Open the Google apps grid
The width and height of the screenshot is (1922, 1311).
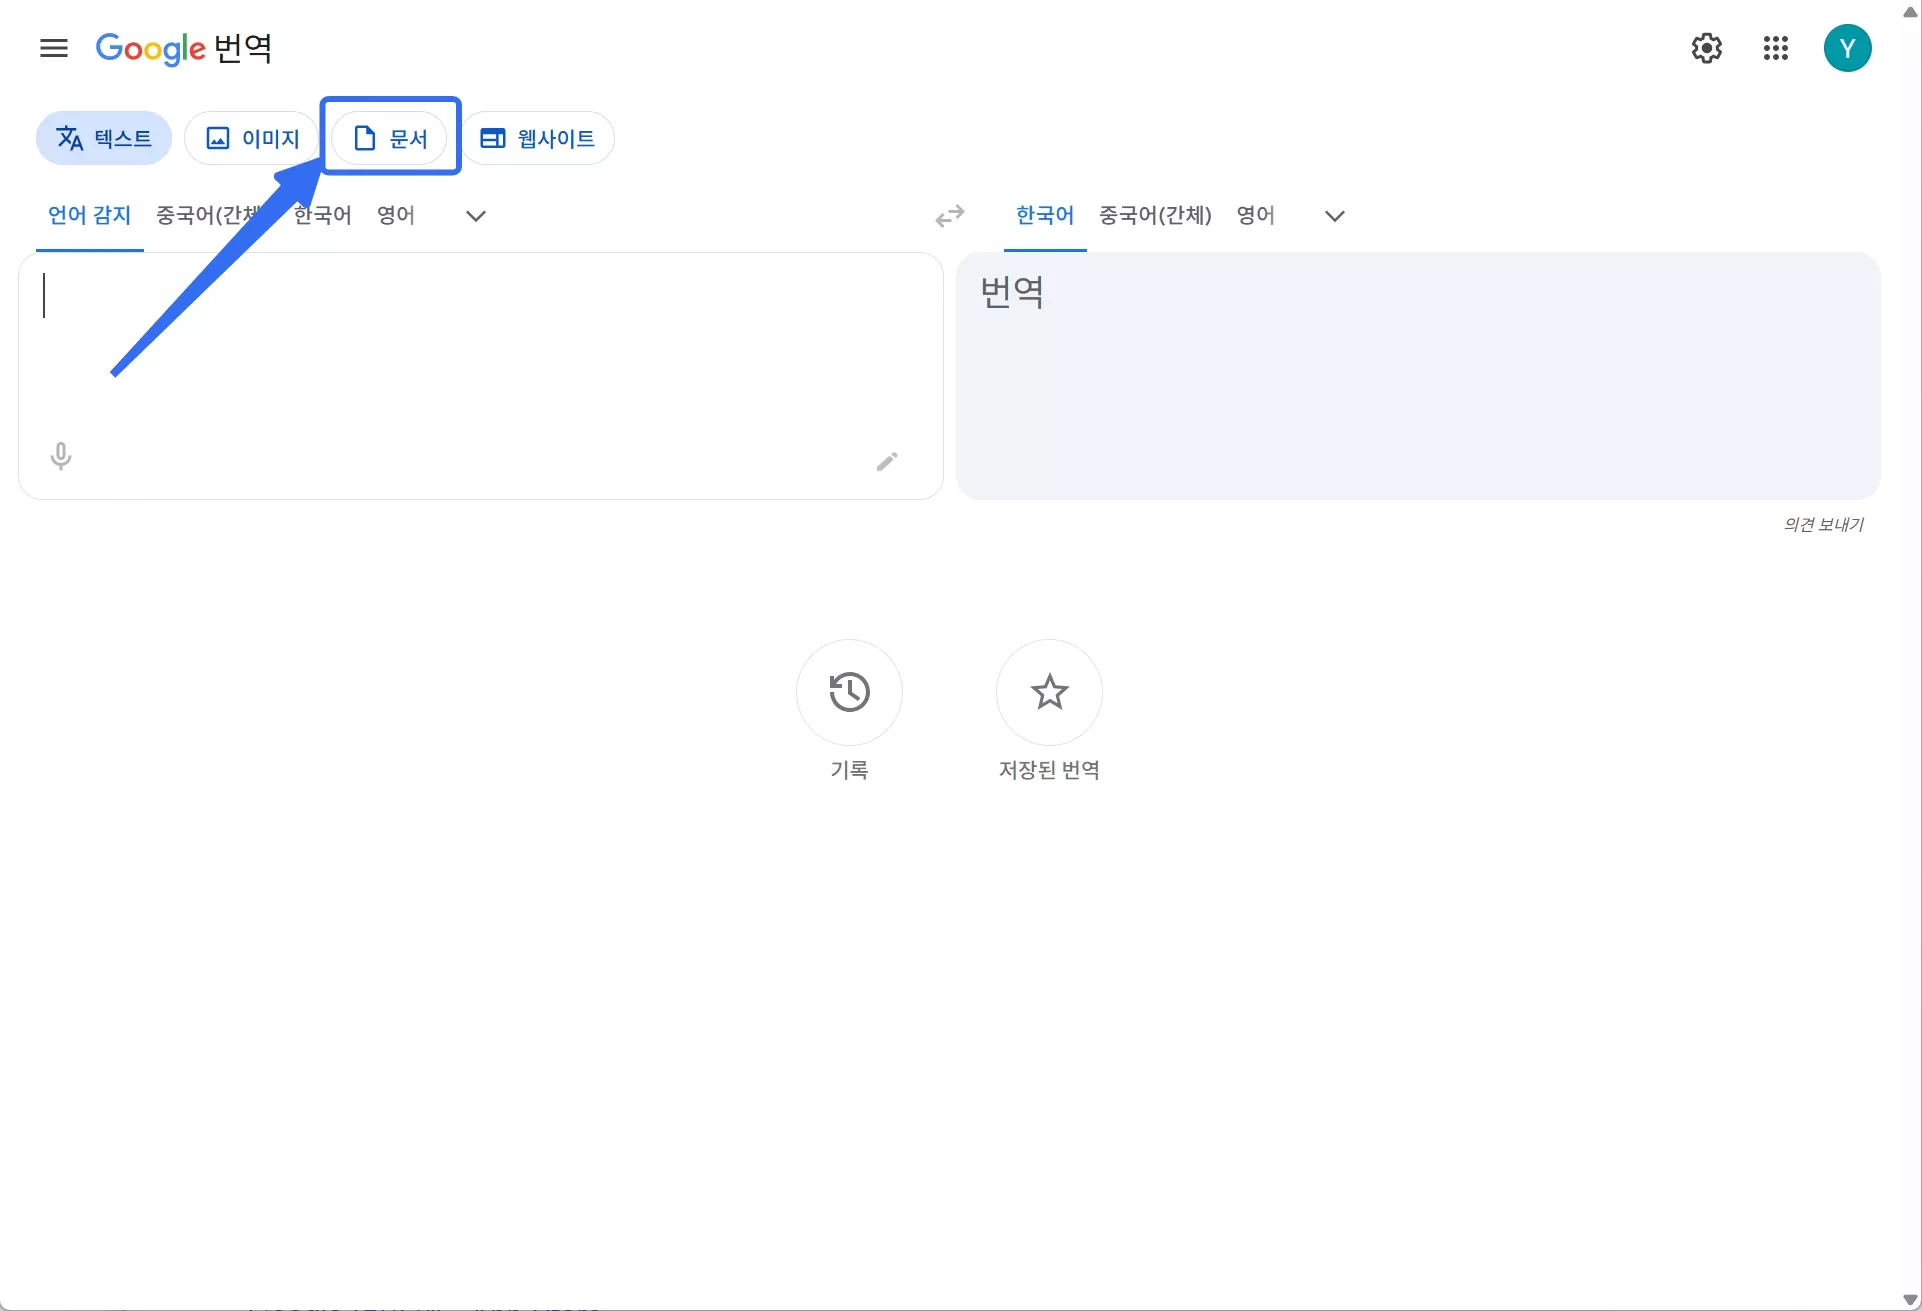click(1776, 48)
